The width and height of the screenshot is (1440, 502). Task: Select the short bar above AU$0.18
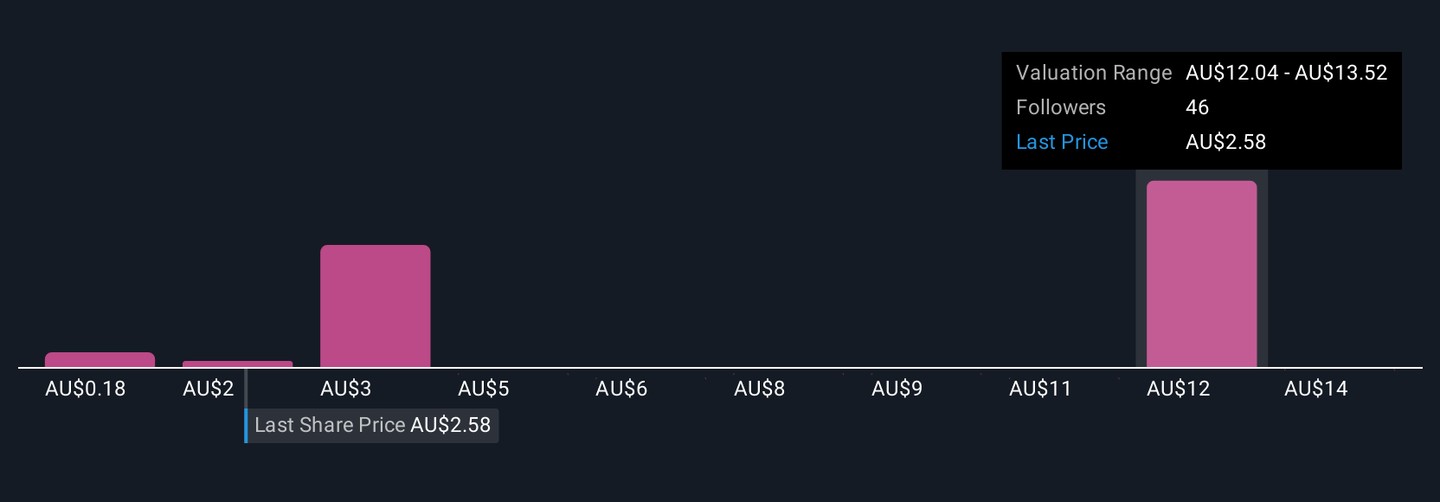(100, 360)
